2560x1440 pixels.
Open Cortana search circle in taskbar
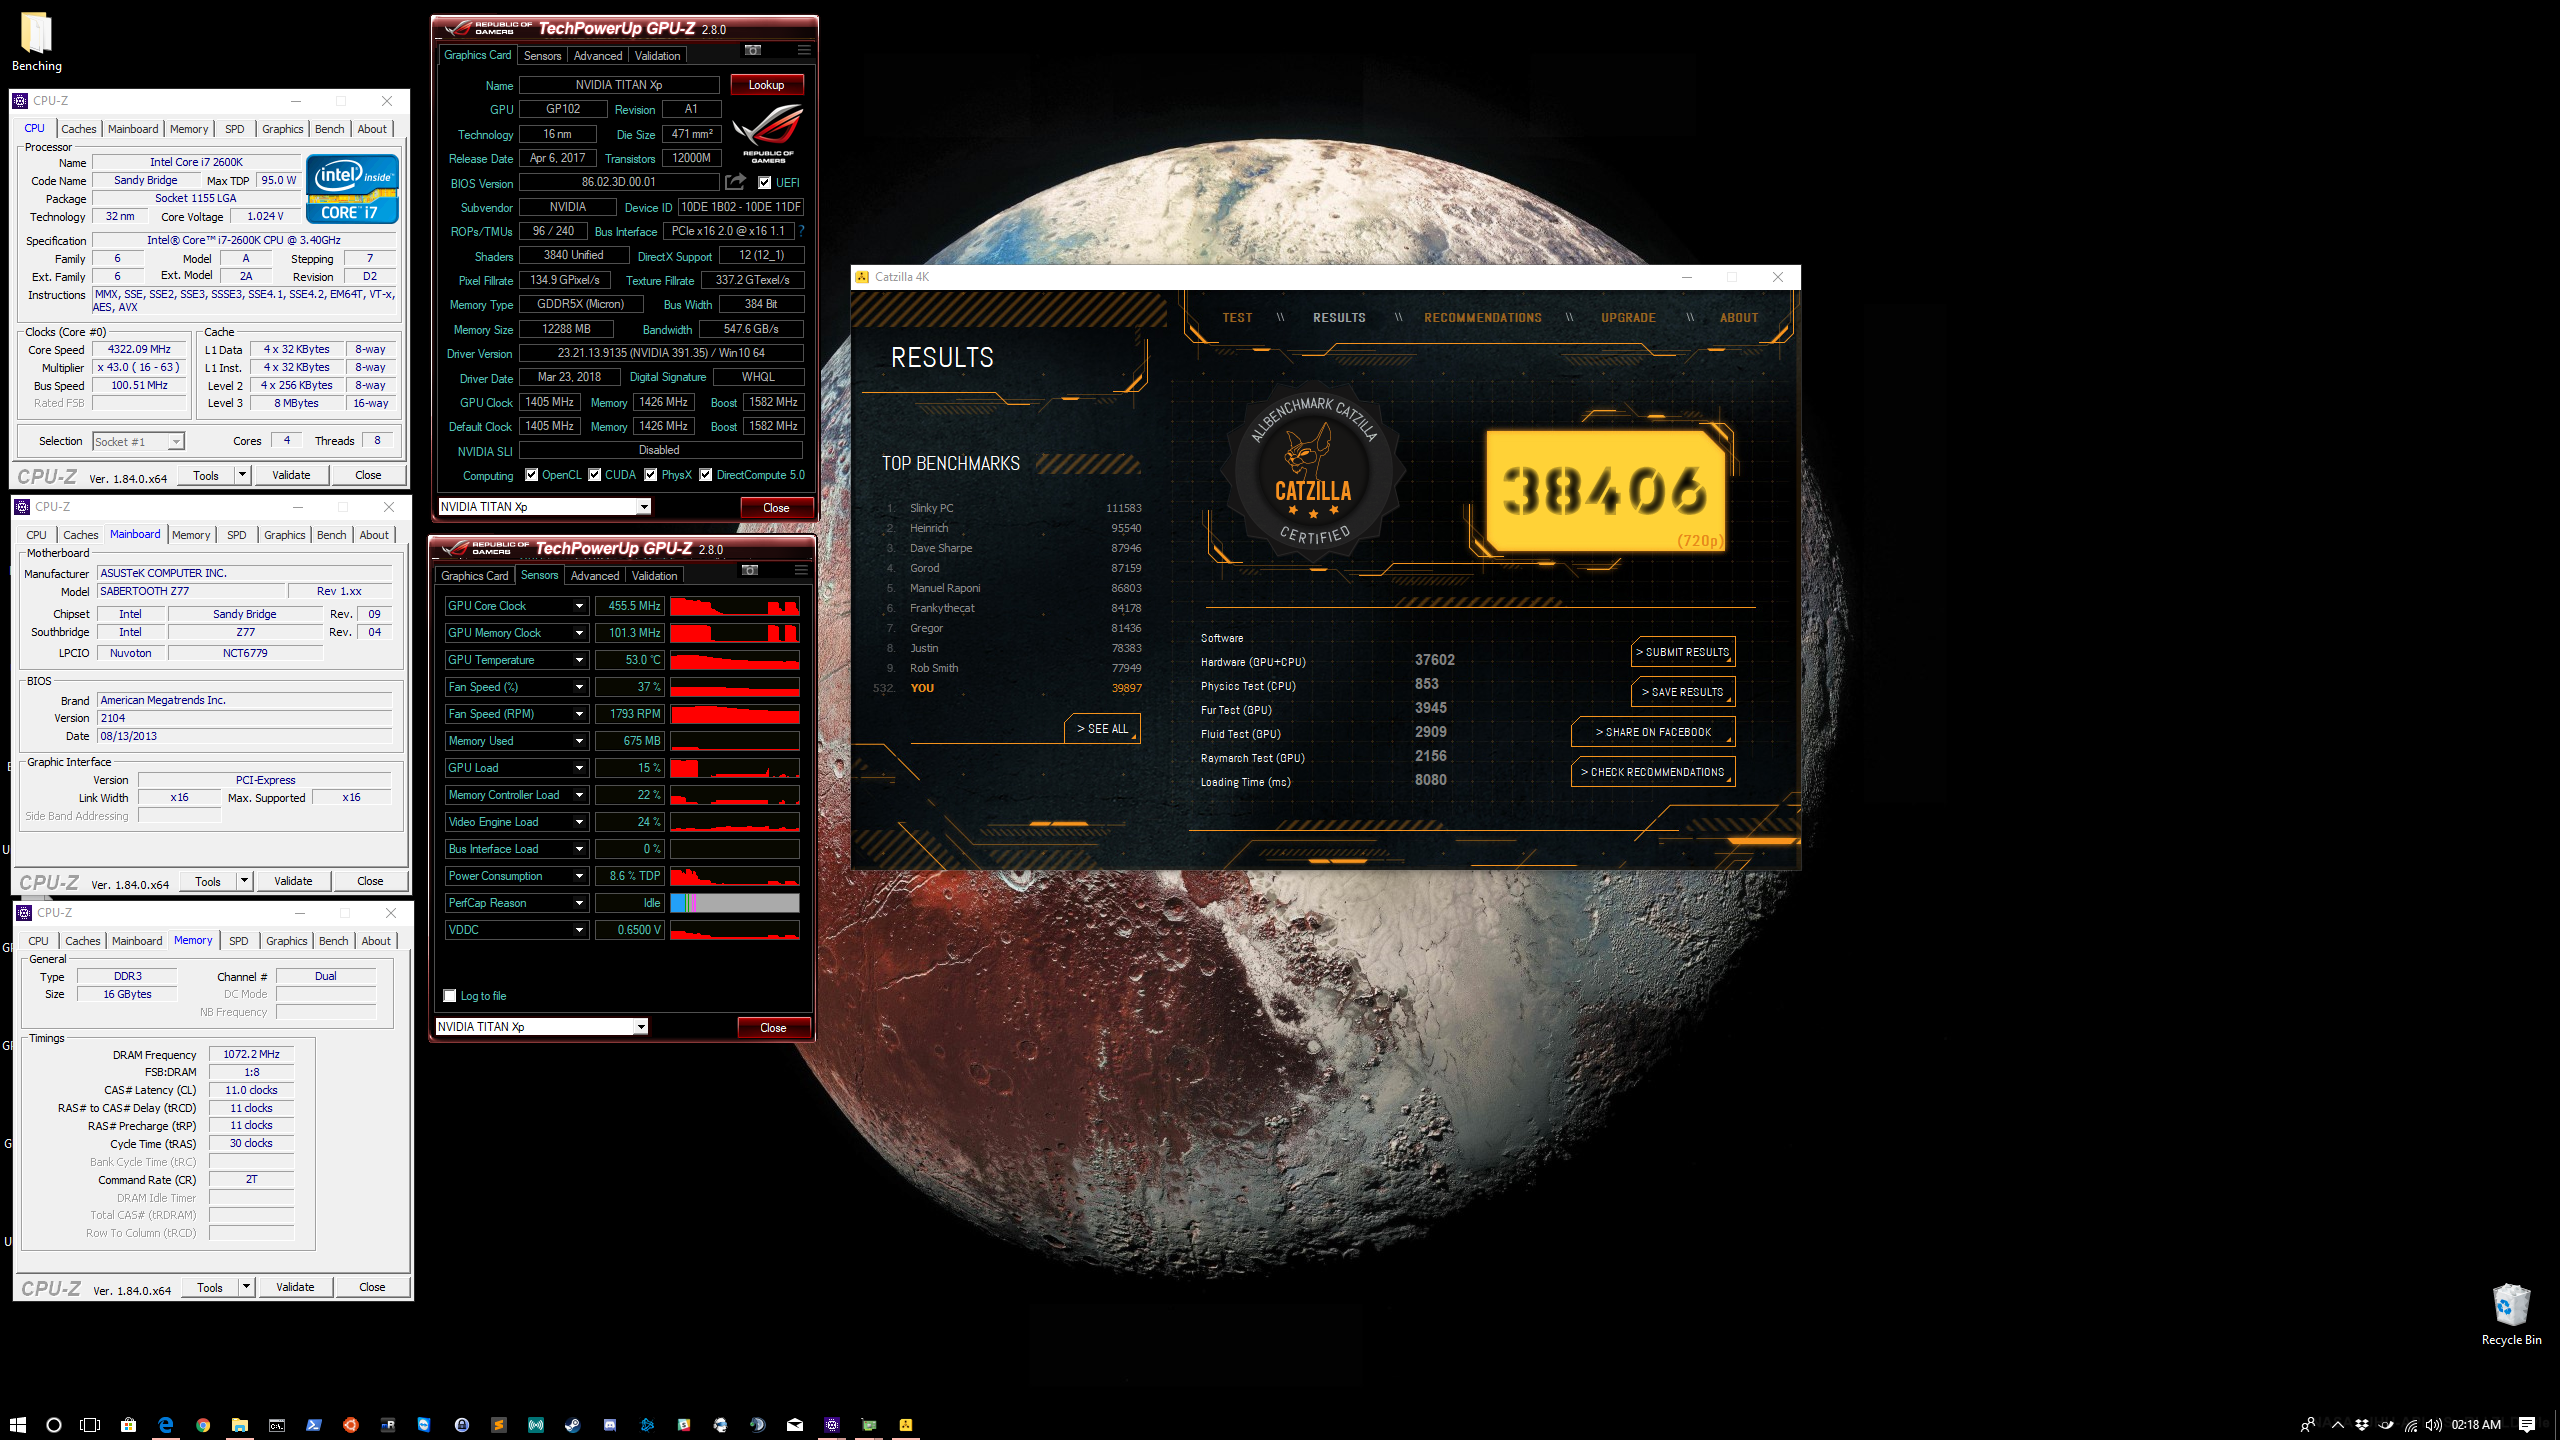(x=54, y=1424)
